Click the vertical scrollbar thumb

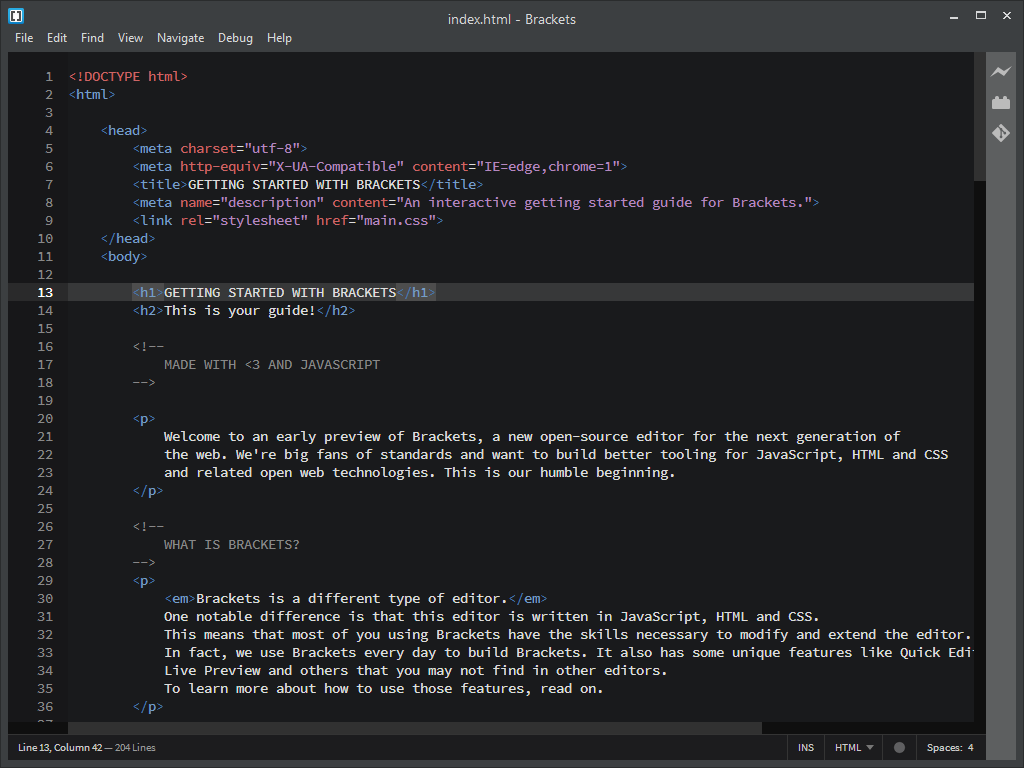point(980,116)
